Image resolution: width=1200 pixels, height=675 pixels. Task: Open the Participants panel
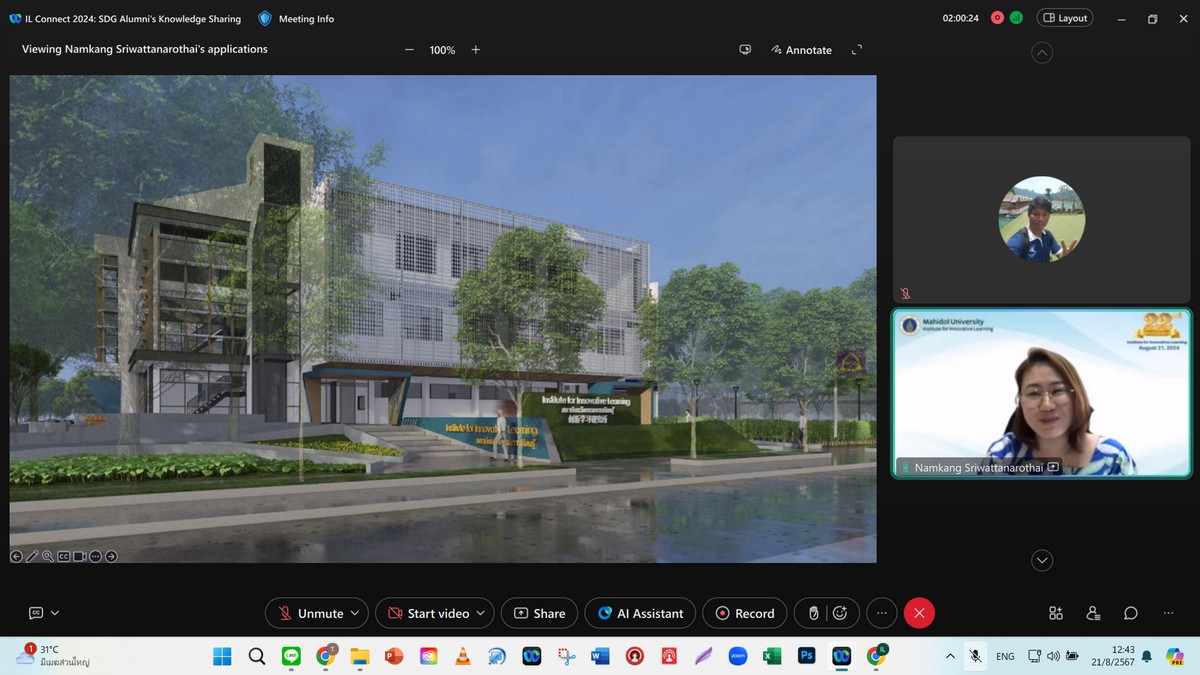[1093, 613]
